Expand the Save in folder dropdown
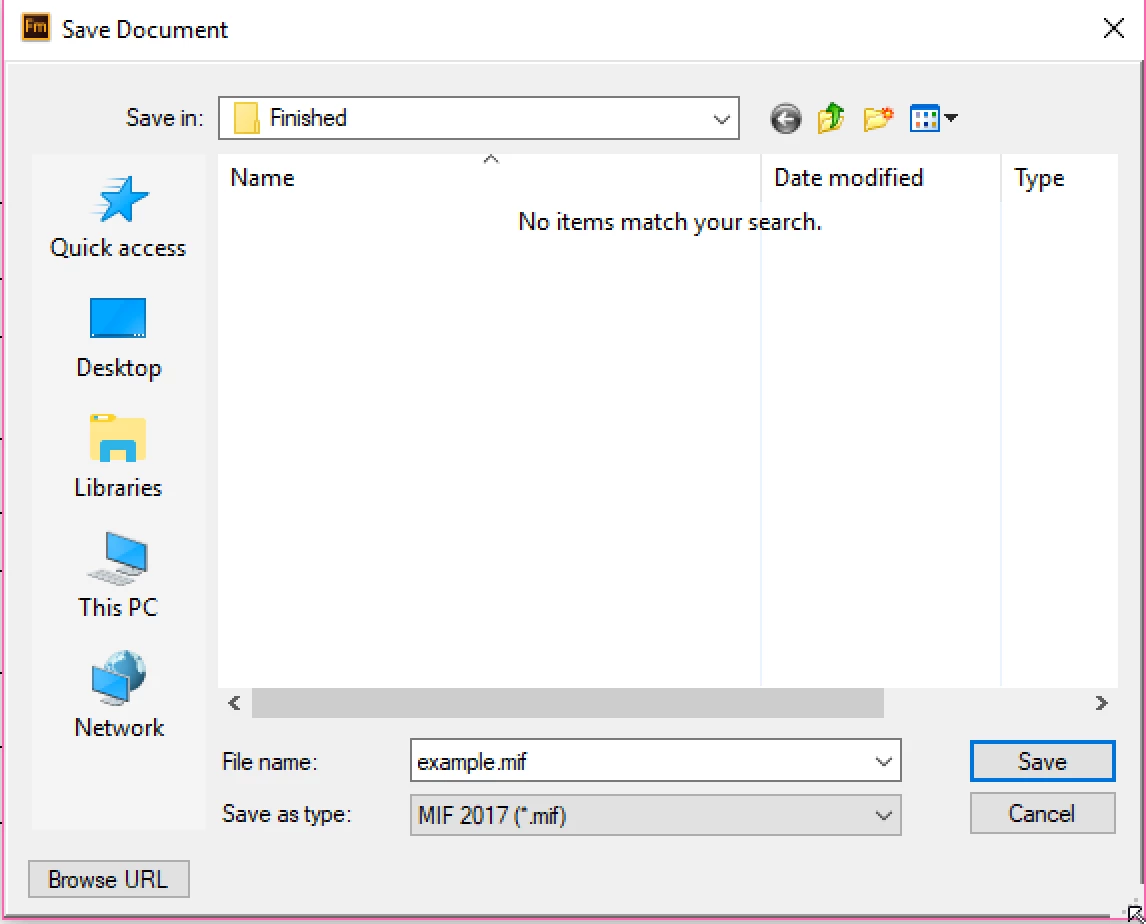Image resolution: width=1146 pixels, height=924 pixels. point(721,118)
